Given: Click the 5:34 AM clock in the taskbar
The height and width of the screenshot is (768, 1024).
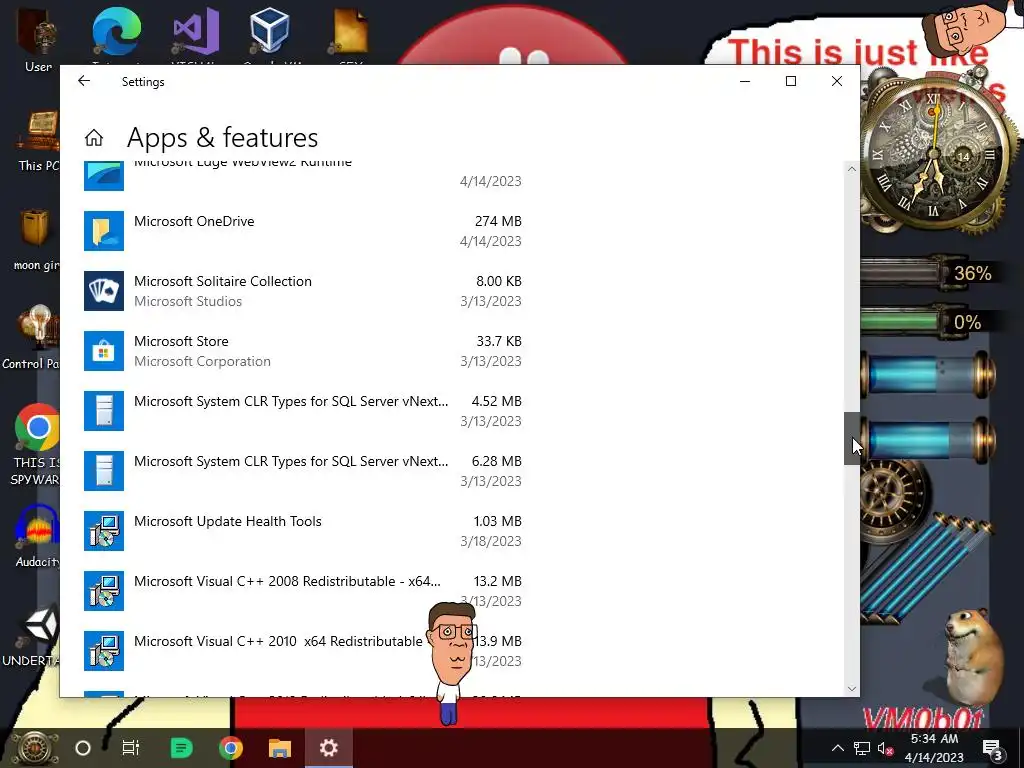Looking at the screenshot, I should (934, 739).
